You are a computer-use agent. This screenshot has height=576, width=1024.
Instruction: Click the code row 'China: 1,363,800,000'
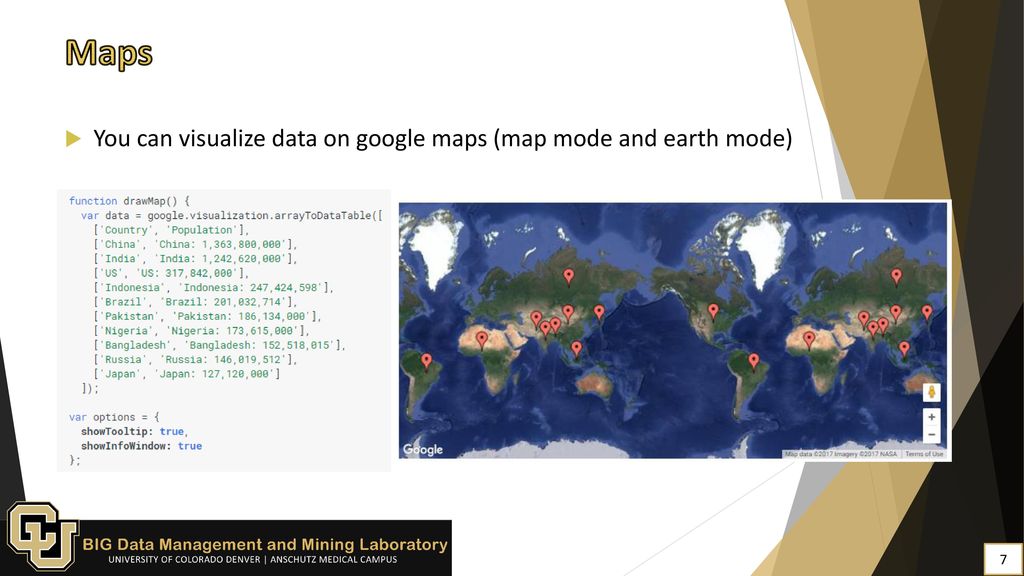click(x=195, y=244)
